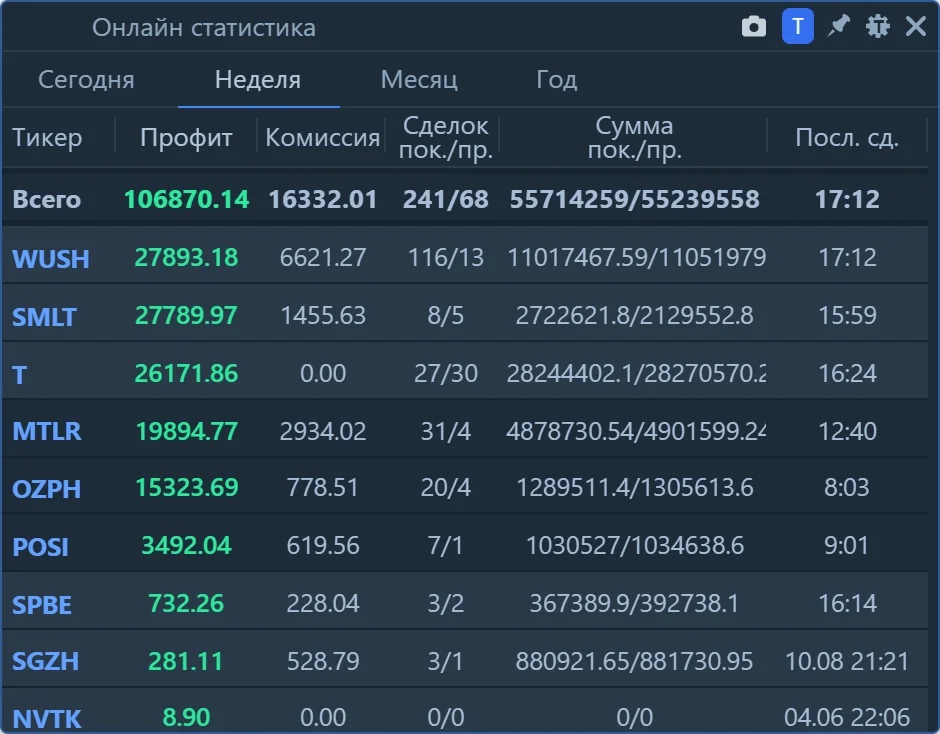Take a screenshot with the camera icon
The width and height of the screenshot is (940, 734).
point(754,26)
